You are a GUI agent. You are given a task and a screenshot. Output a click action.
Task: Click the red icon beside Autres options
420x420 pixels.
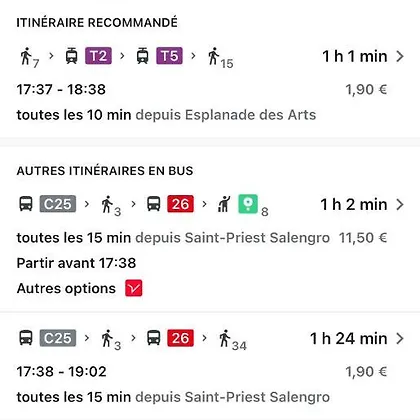(x=134, y=288)
